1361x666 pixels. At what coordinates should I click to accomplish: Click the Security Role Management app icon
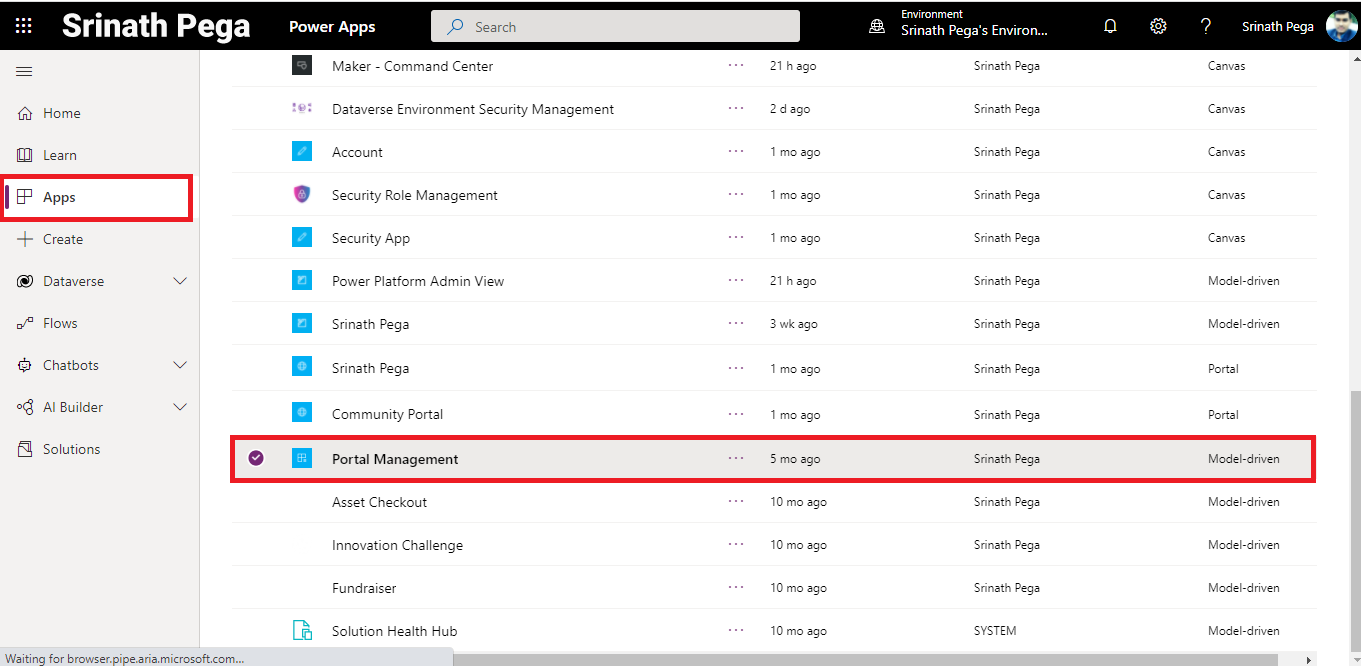(302, 194)
